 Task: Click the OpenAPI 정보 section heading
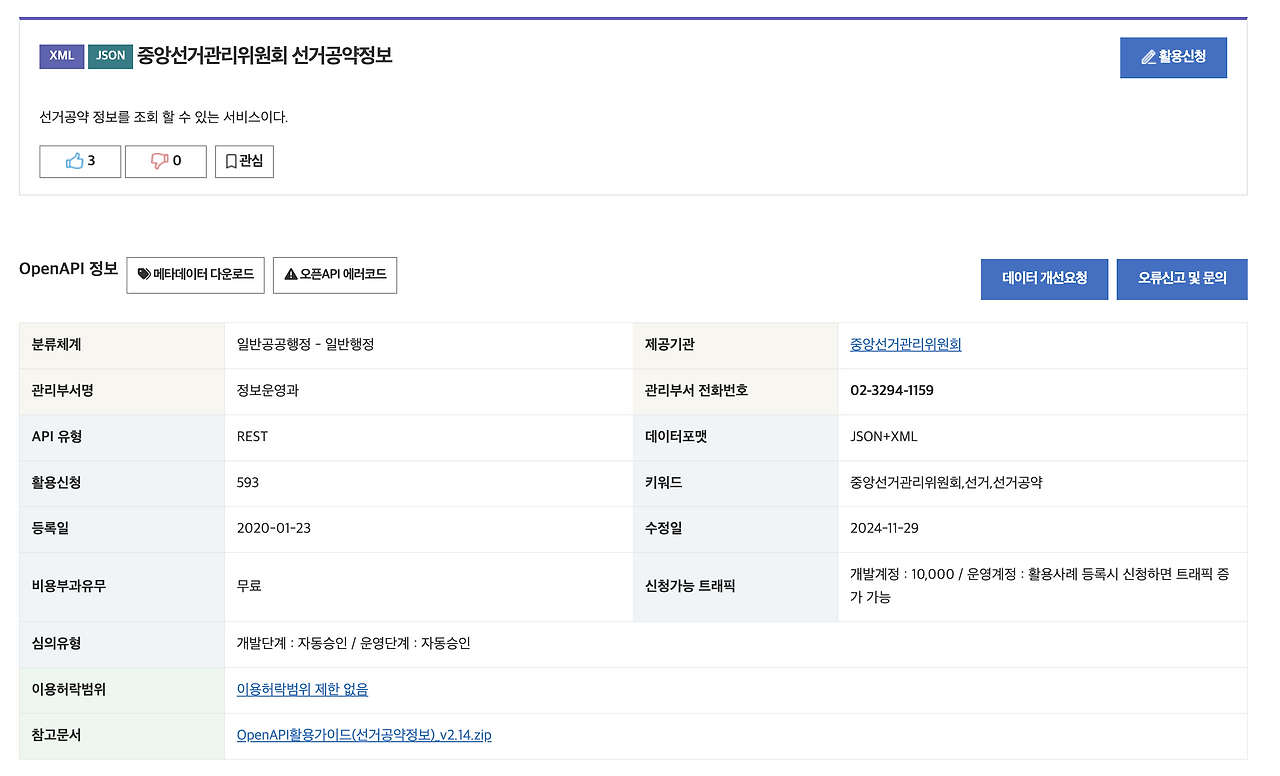[67, 269]
